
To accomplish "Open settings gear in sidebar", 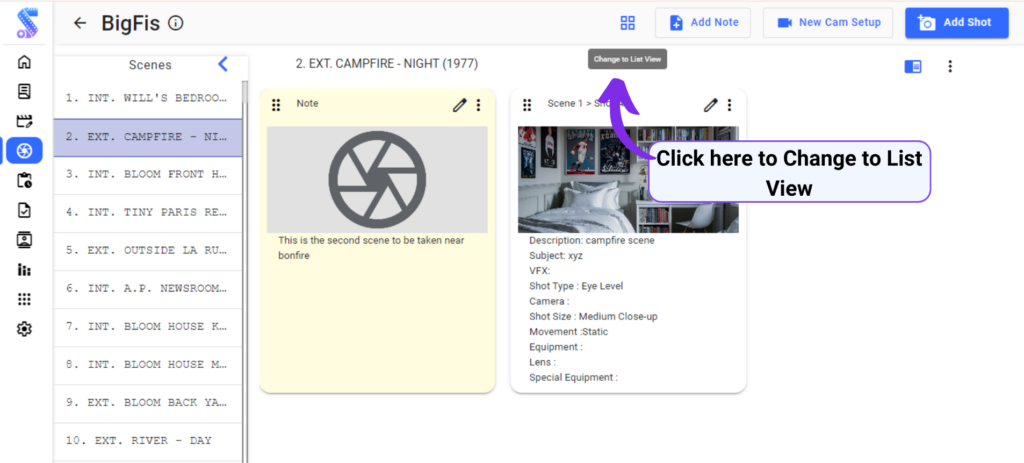I will (24, 329).
